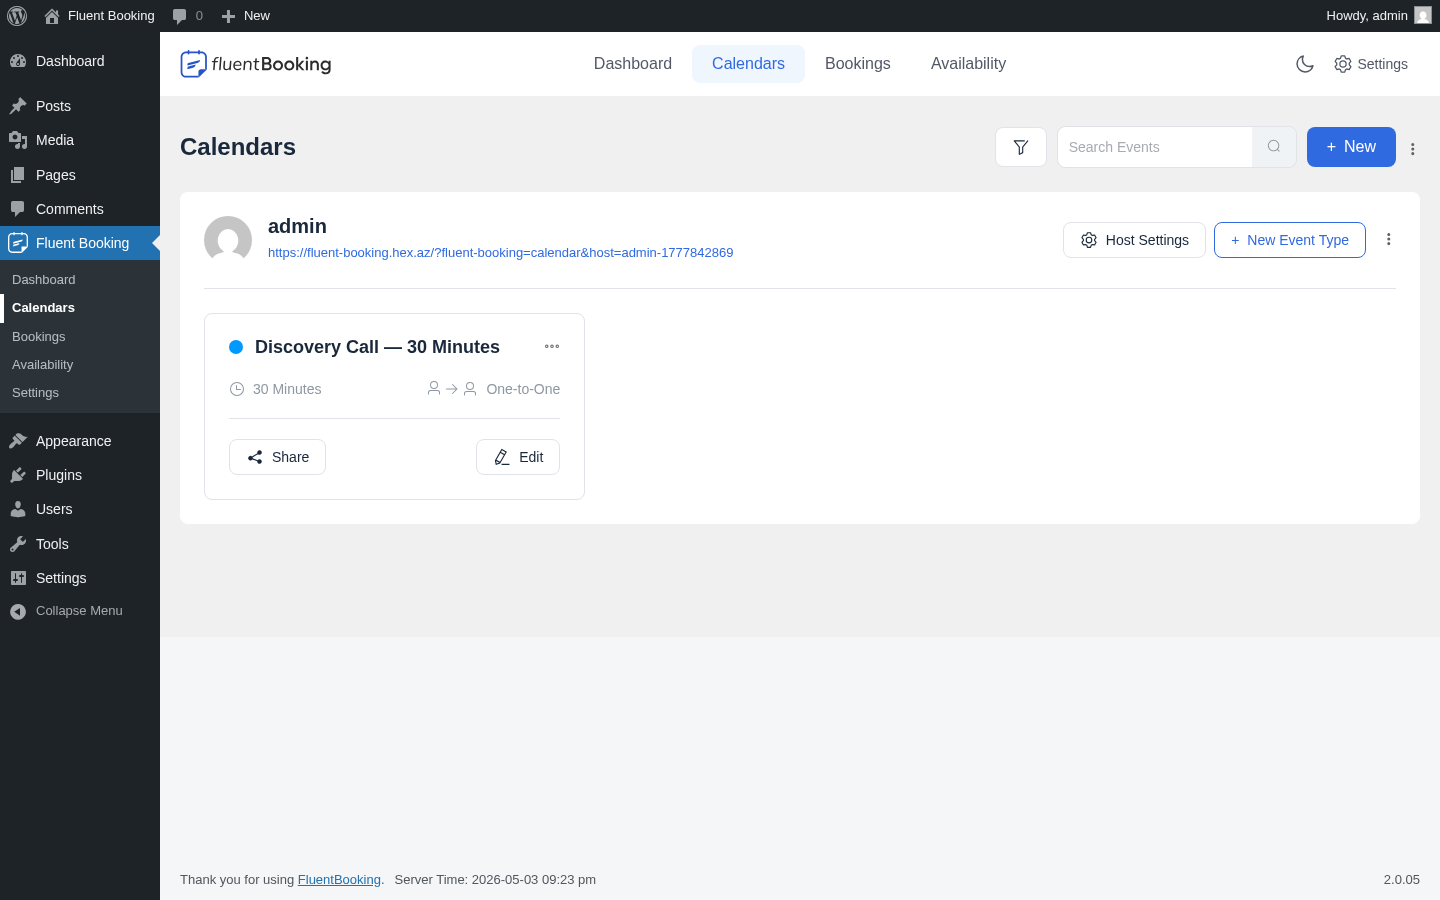Open the admin calendar booking URL
Screen dimensions: 1440x900
point(500,253)
